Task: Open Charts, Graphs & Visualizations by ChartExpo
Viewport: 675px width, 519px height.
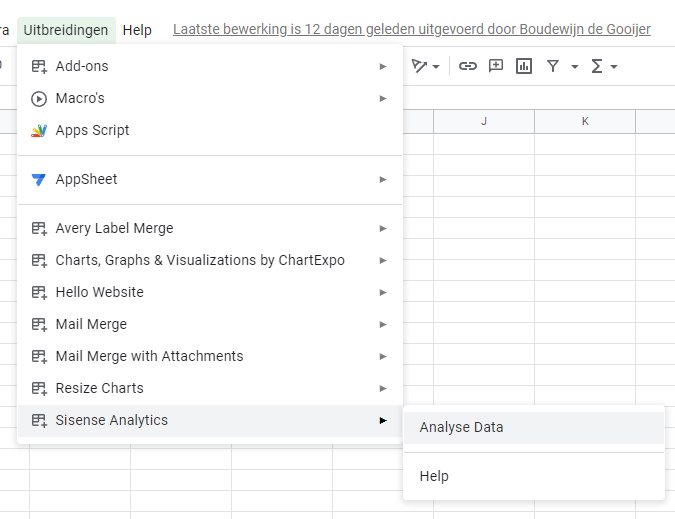Action: (210, 260)
